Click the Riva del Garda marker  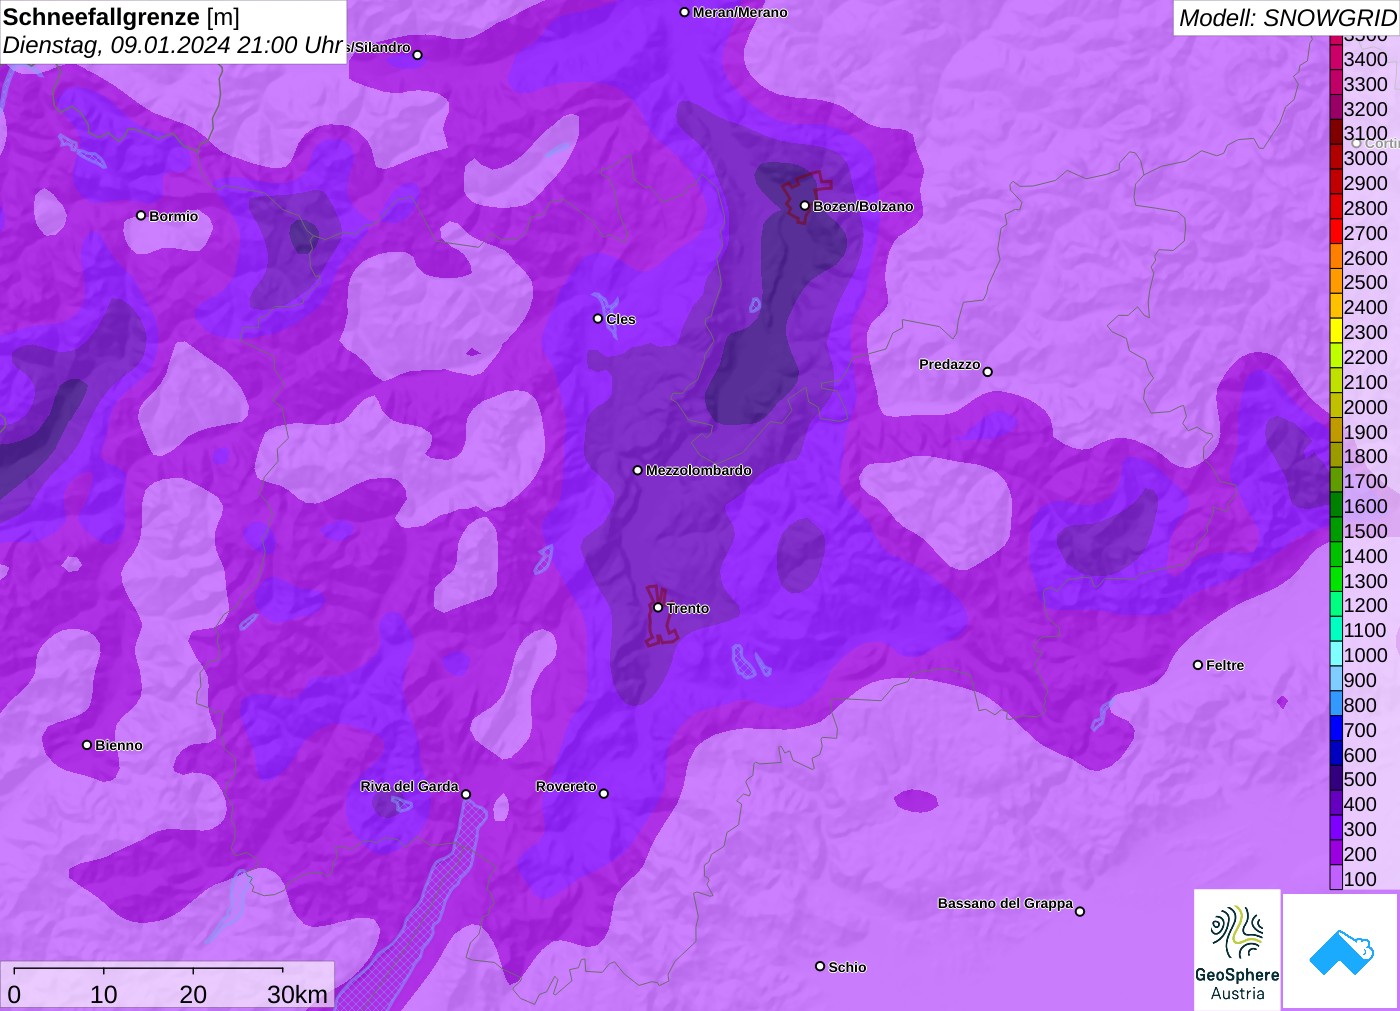tap(466, 794)
